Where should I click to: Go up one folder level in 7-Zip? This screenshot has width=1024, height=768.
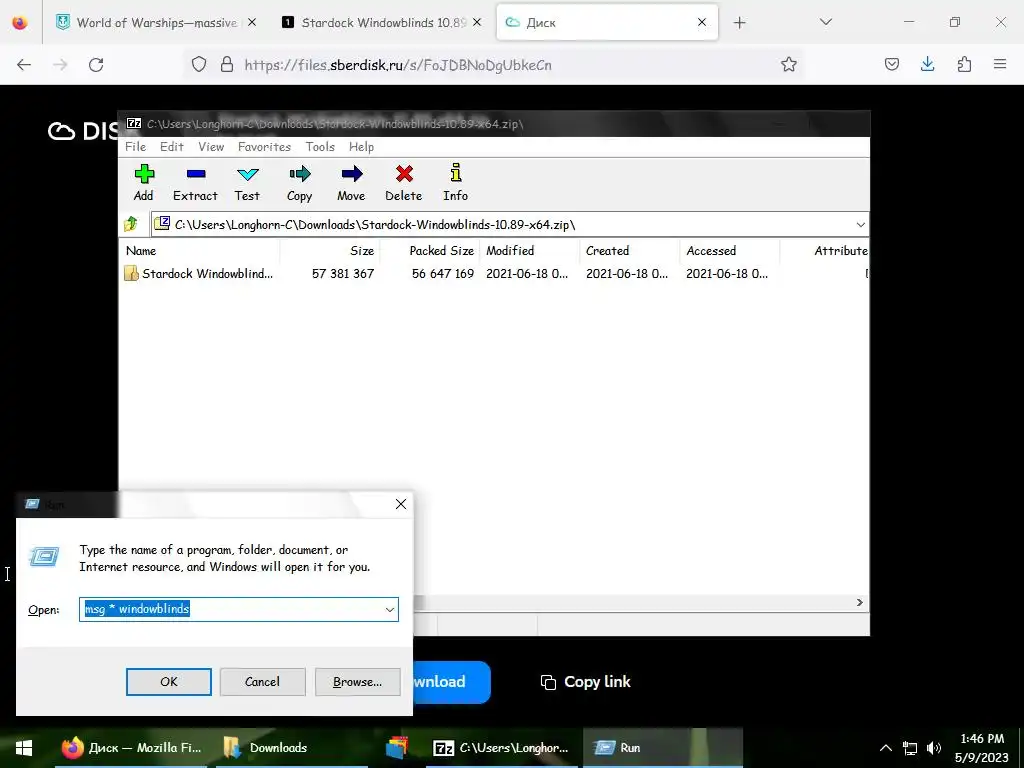(x=131, y=224)
